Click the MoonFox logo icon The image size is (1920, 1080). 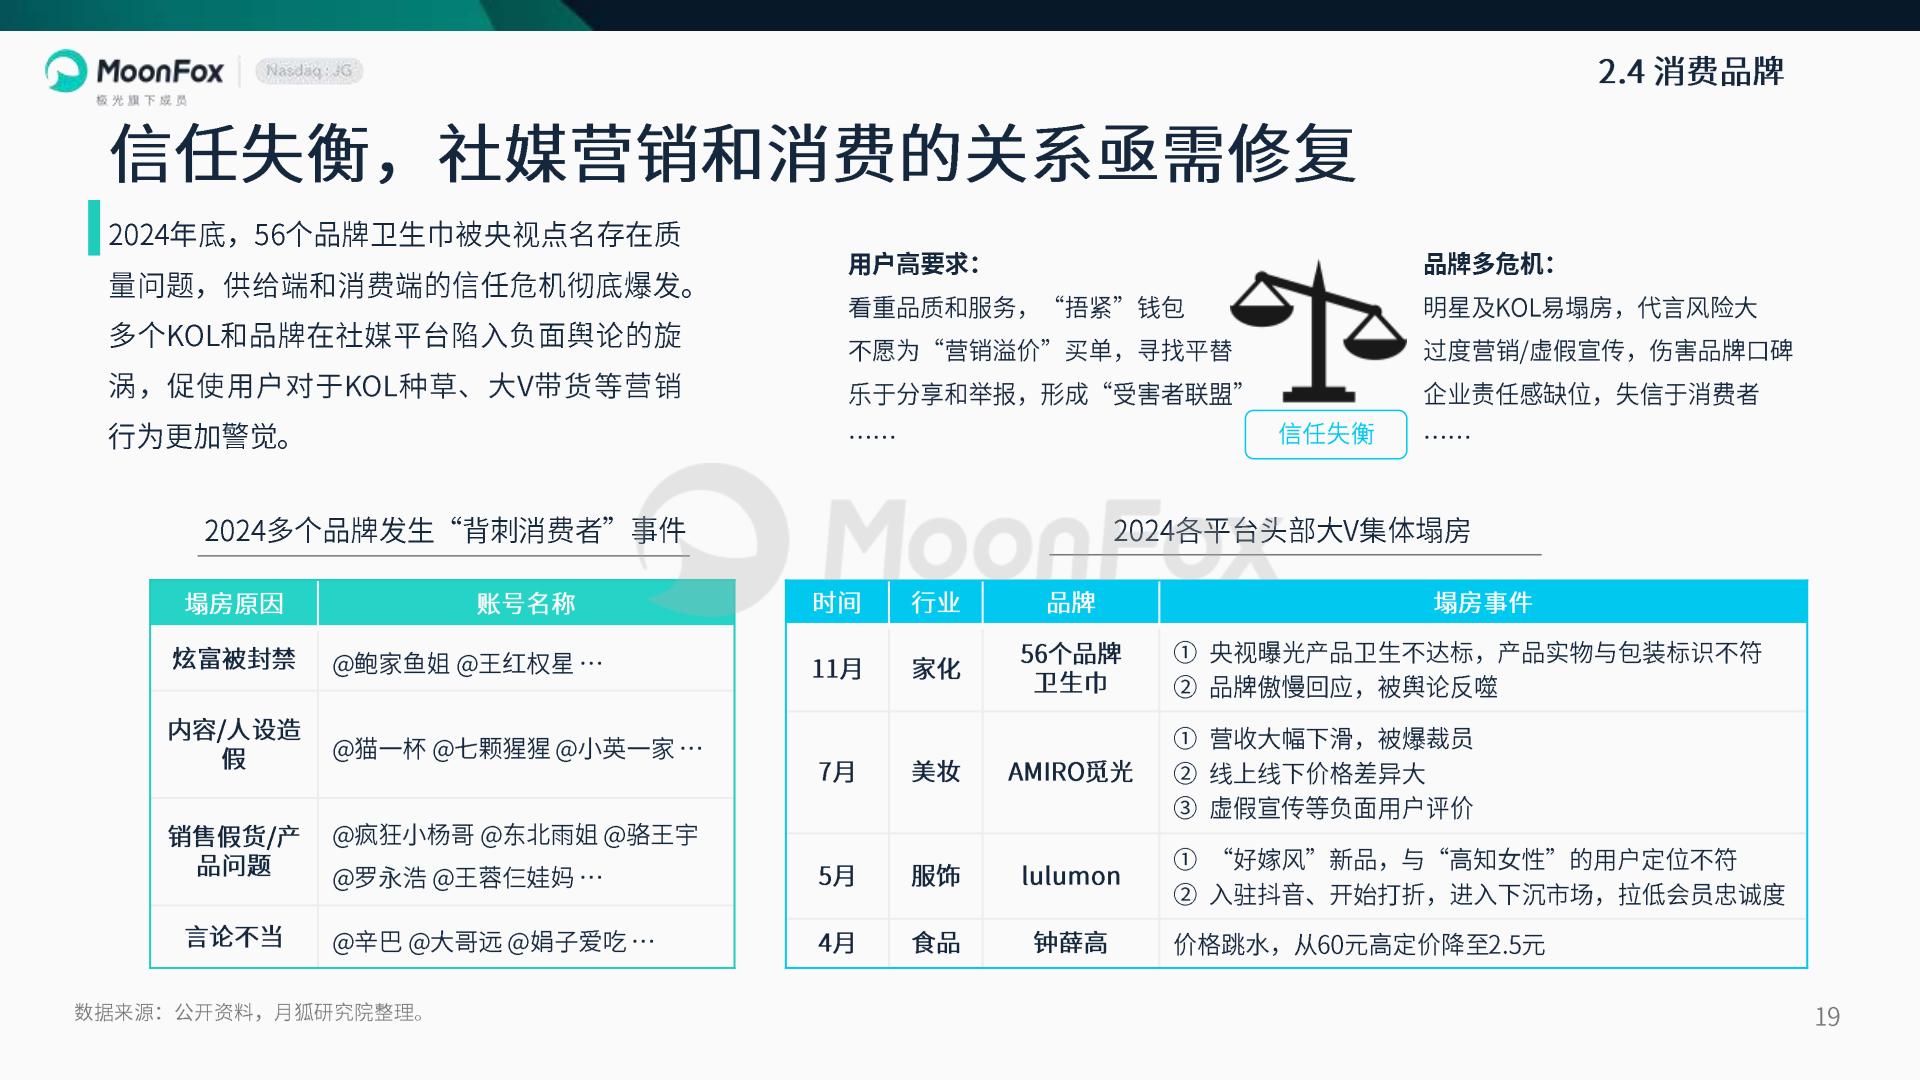tap(66, 71)
